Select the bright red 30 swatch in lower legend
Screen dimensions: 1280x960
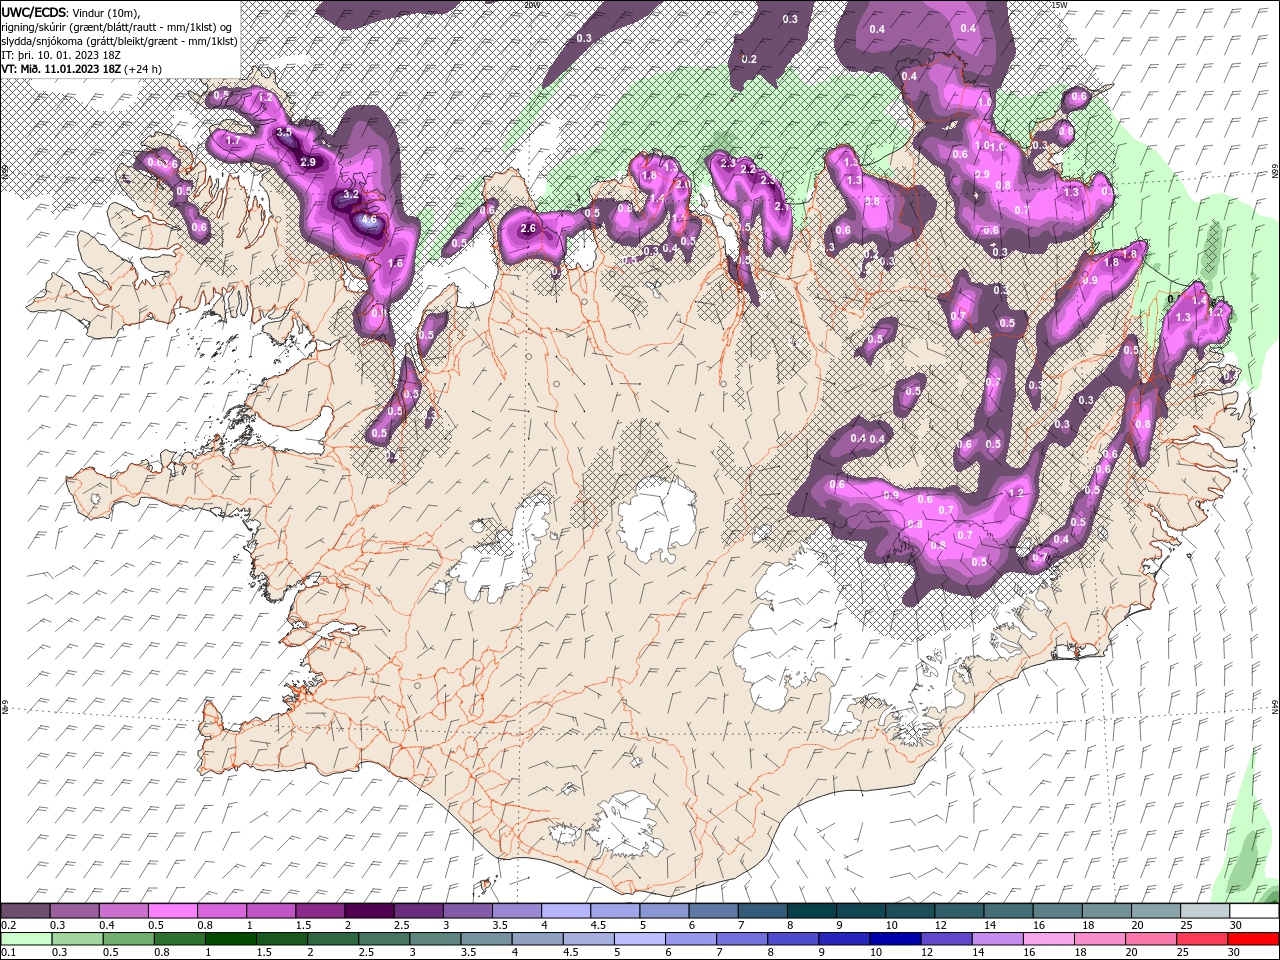point(1253,939)
